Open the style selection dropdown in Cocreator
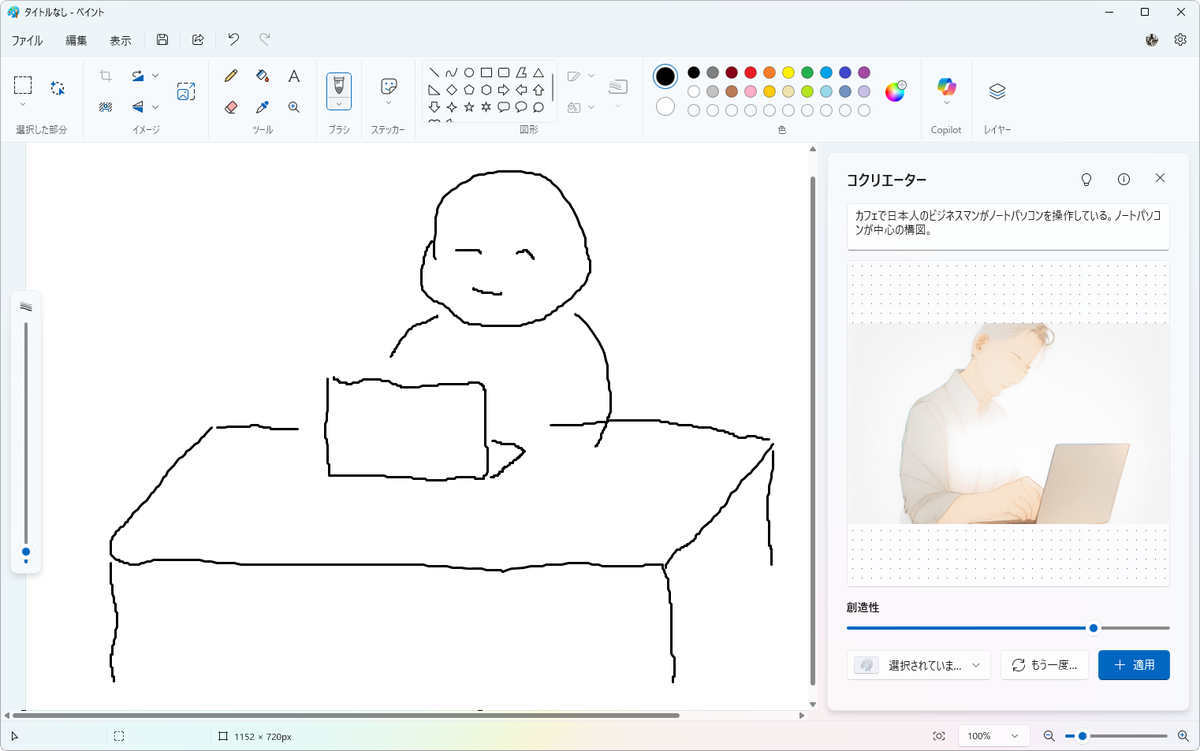Viewport: 1200px width, 751px height. (x=918, y=665)
